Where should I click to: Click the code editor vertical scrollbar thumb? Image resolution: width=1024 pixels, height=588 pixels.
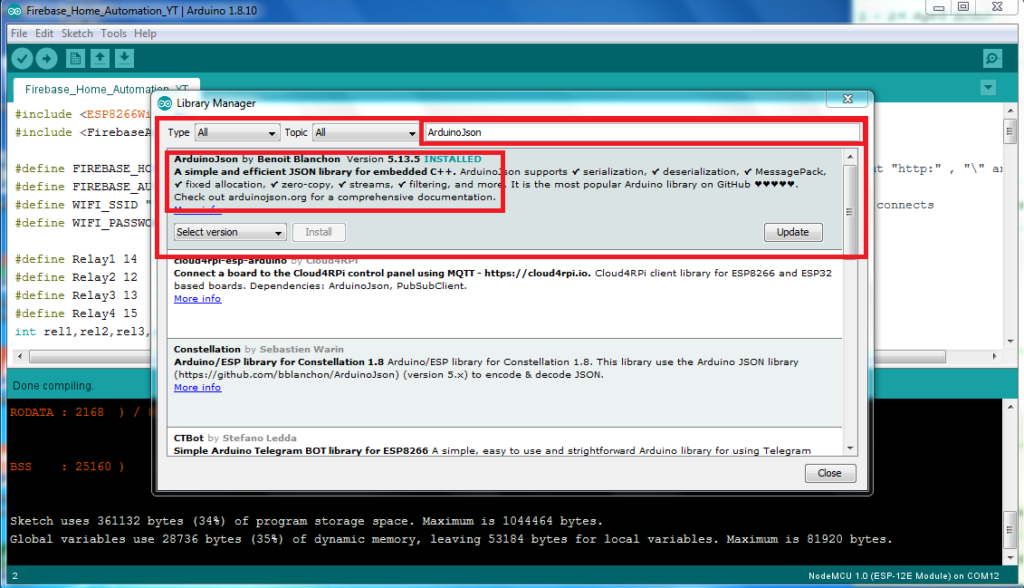(1010, 131)
